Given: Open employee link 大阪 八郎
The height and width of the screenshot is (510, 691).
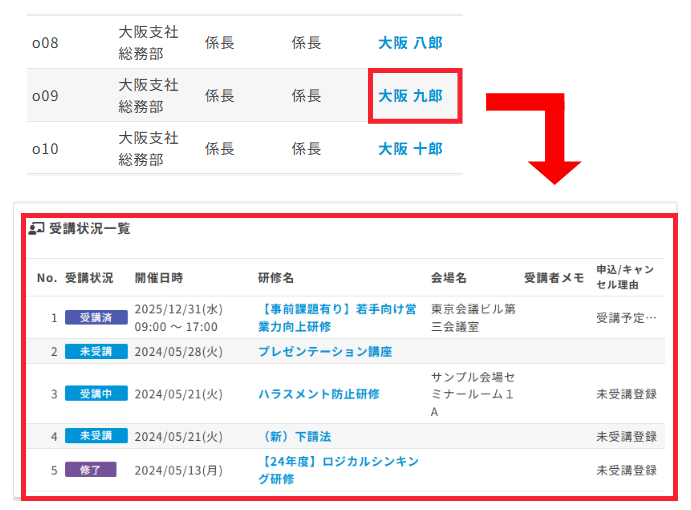Looking at the screenshot, I should click(x=410, y=43).
